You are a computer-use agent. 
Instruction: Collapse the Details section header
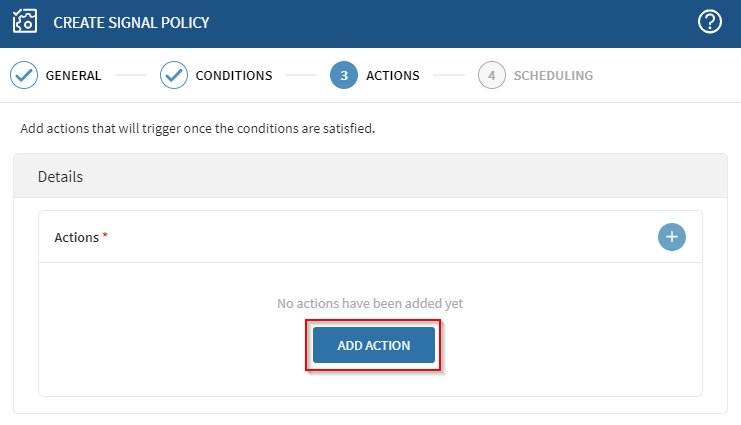370,177
